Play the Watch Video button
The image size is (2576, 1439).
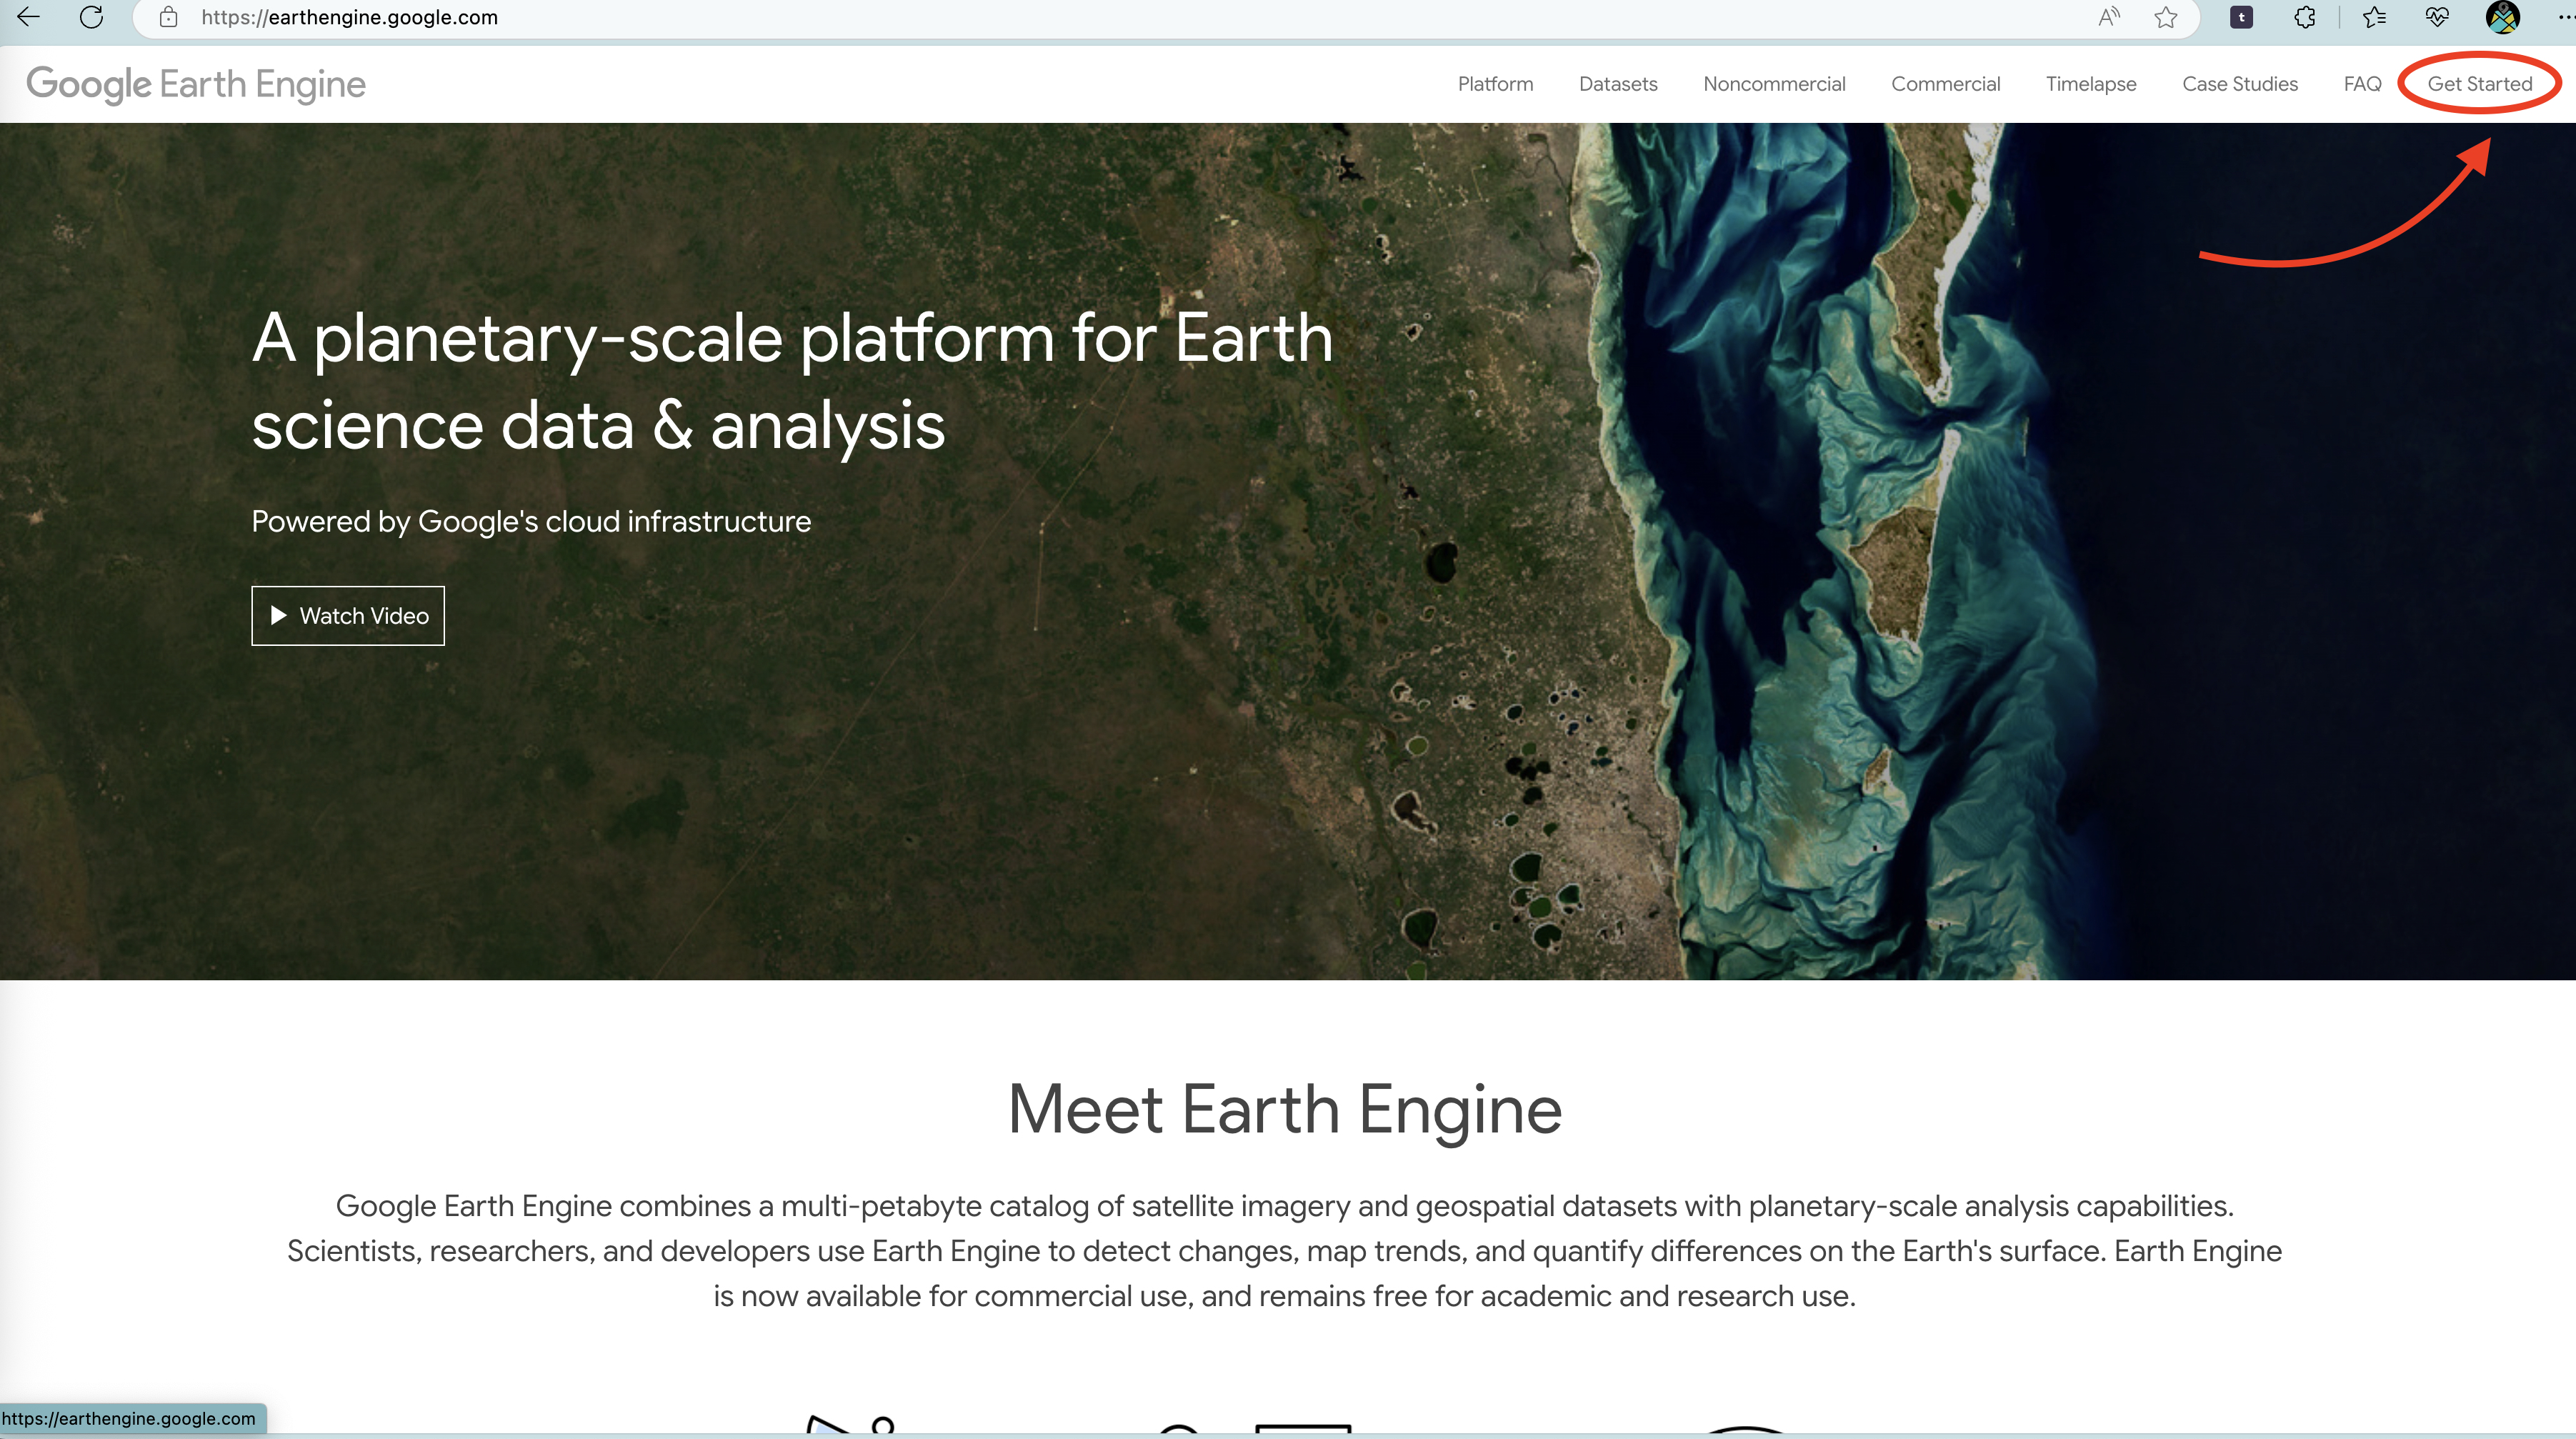[x=348, y=615]
